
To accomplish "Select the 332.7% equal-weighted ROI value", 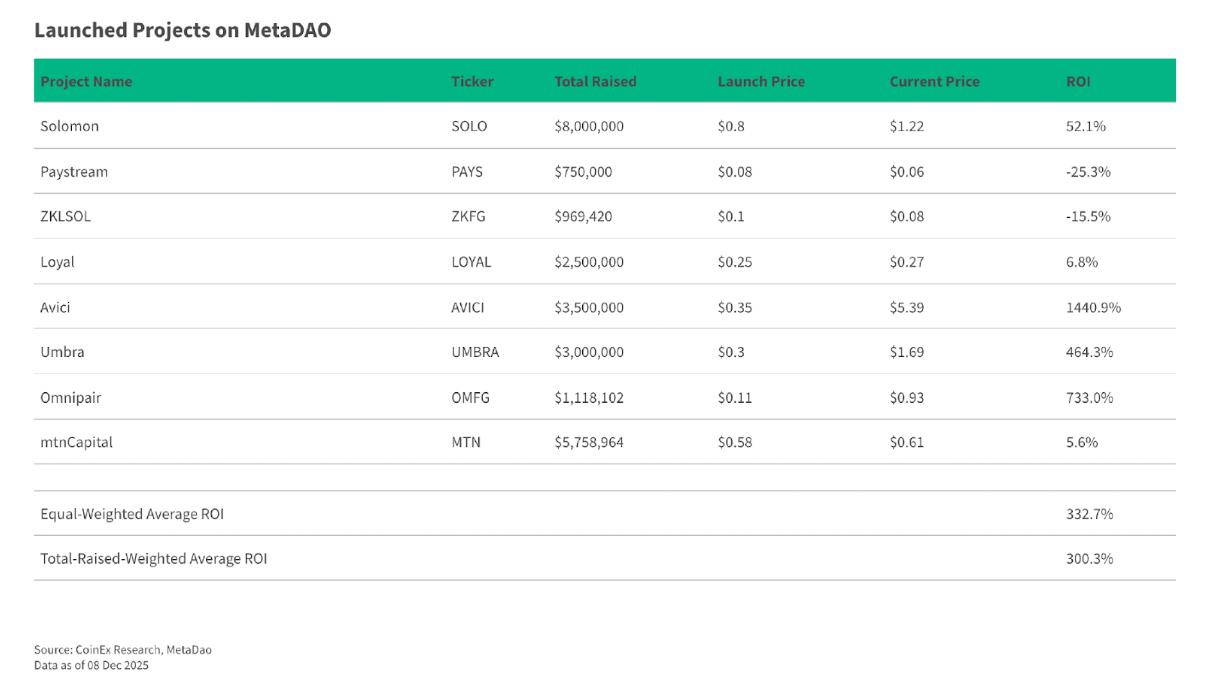I will tap(1090, 514).
